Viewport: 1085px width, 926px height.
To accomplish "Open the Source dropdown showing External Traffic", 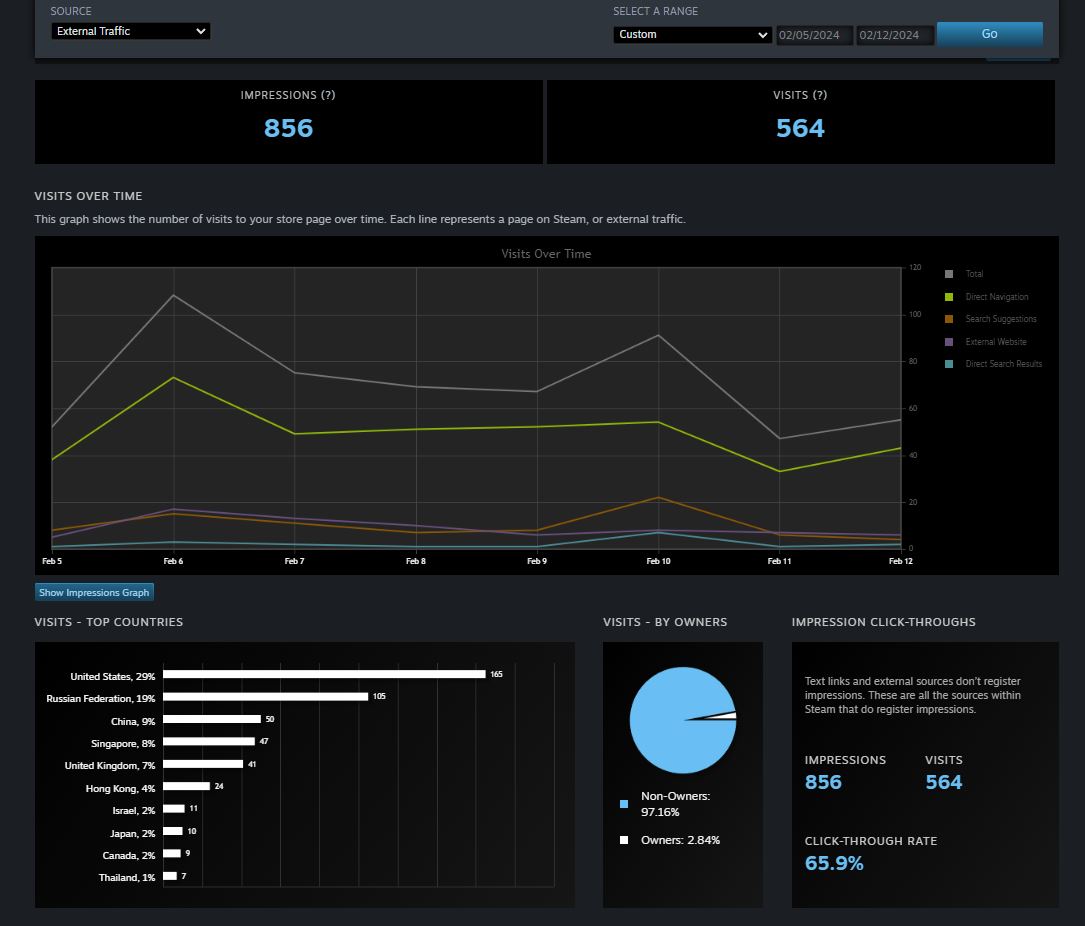I will (x=130, y=31).
